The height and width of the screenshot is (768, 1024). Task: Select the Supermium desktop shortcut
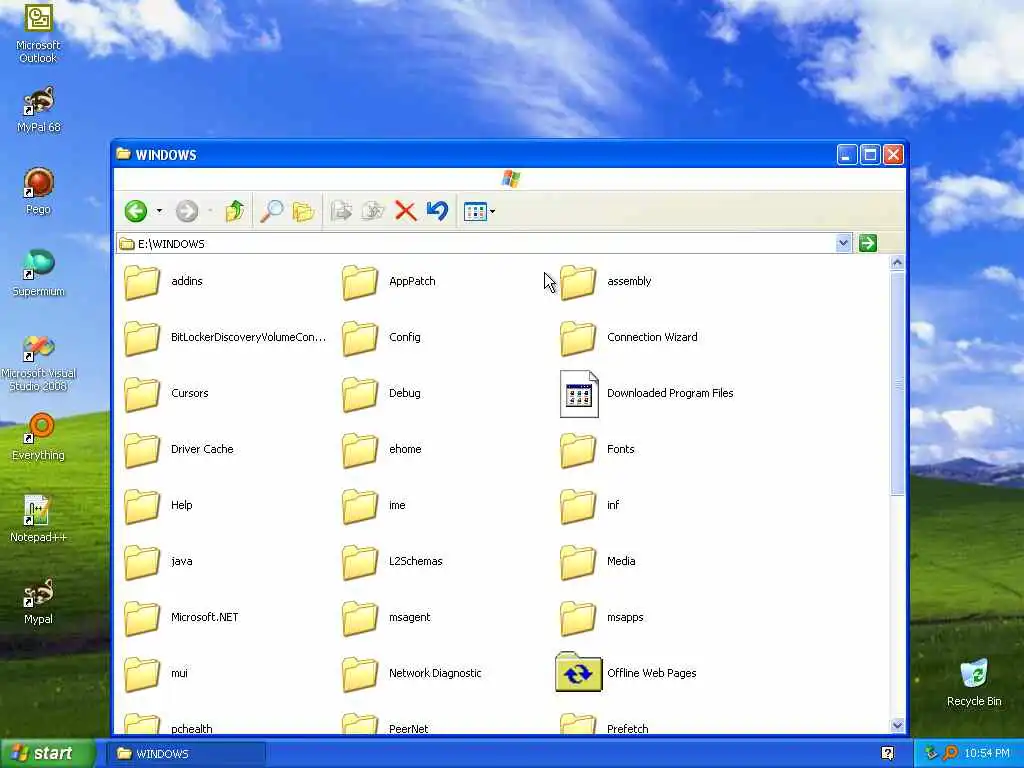[38, 274]
